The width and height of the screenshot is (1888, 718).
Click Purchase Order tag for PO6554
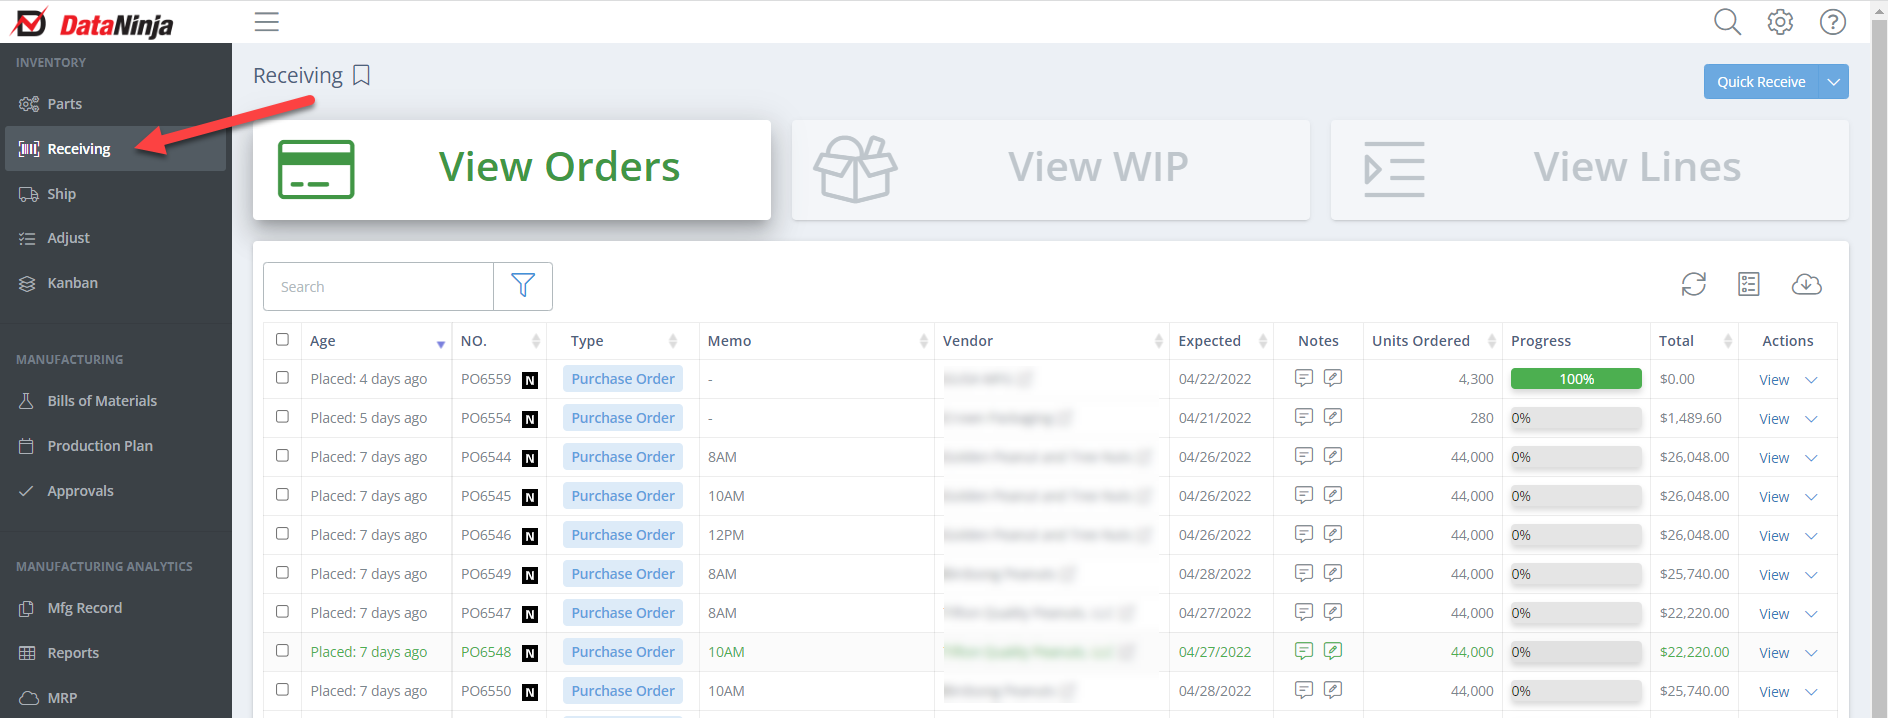(623, 418)
